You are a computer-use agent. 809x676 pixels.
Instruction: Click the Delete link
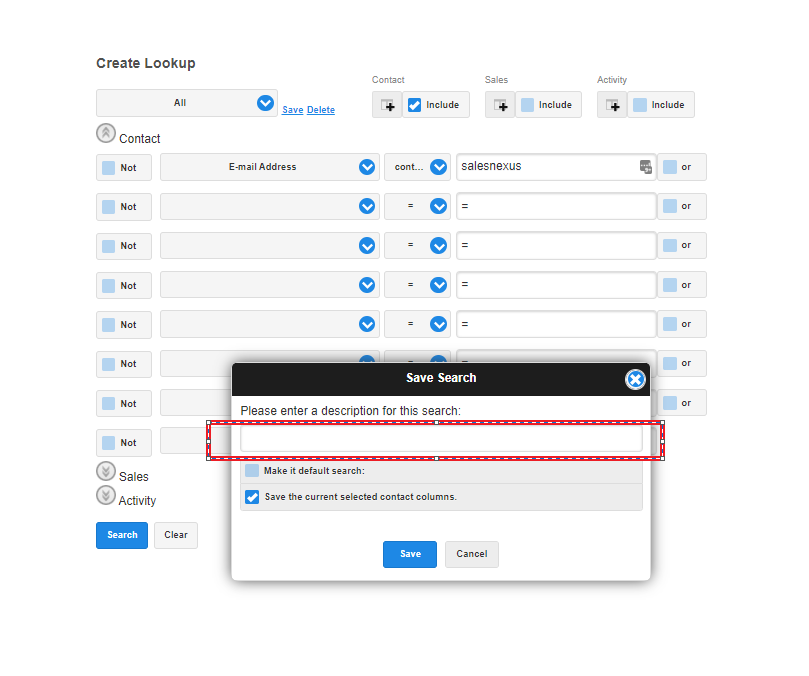[321, 110]
